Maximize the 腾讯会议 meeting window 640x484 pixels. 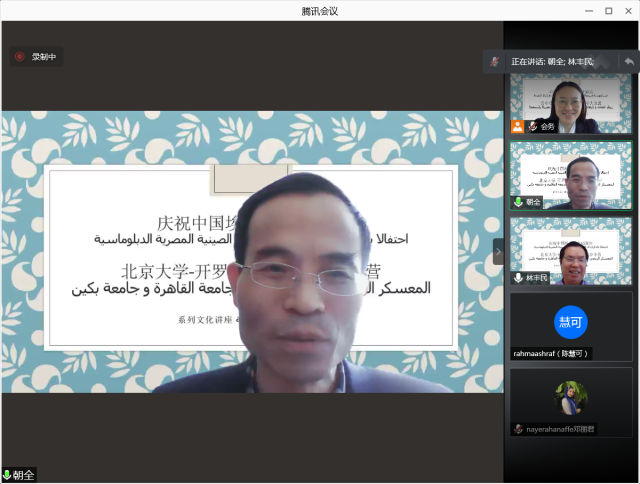(608, 10)
